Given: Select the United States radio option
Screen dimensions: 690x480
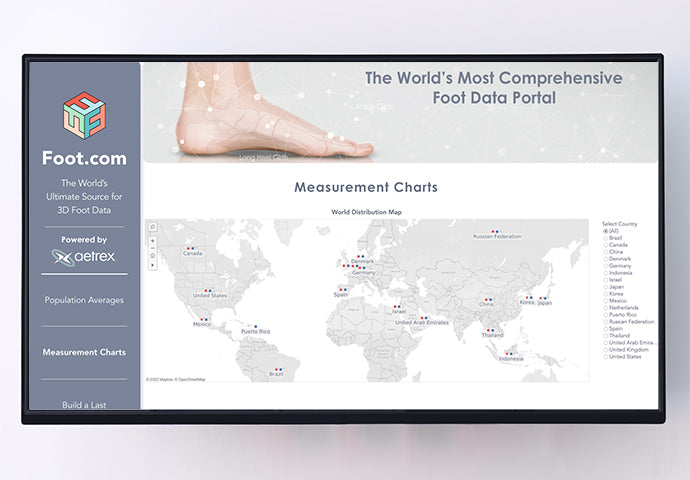Looking at the screenshot, I should 605,356.
